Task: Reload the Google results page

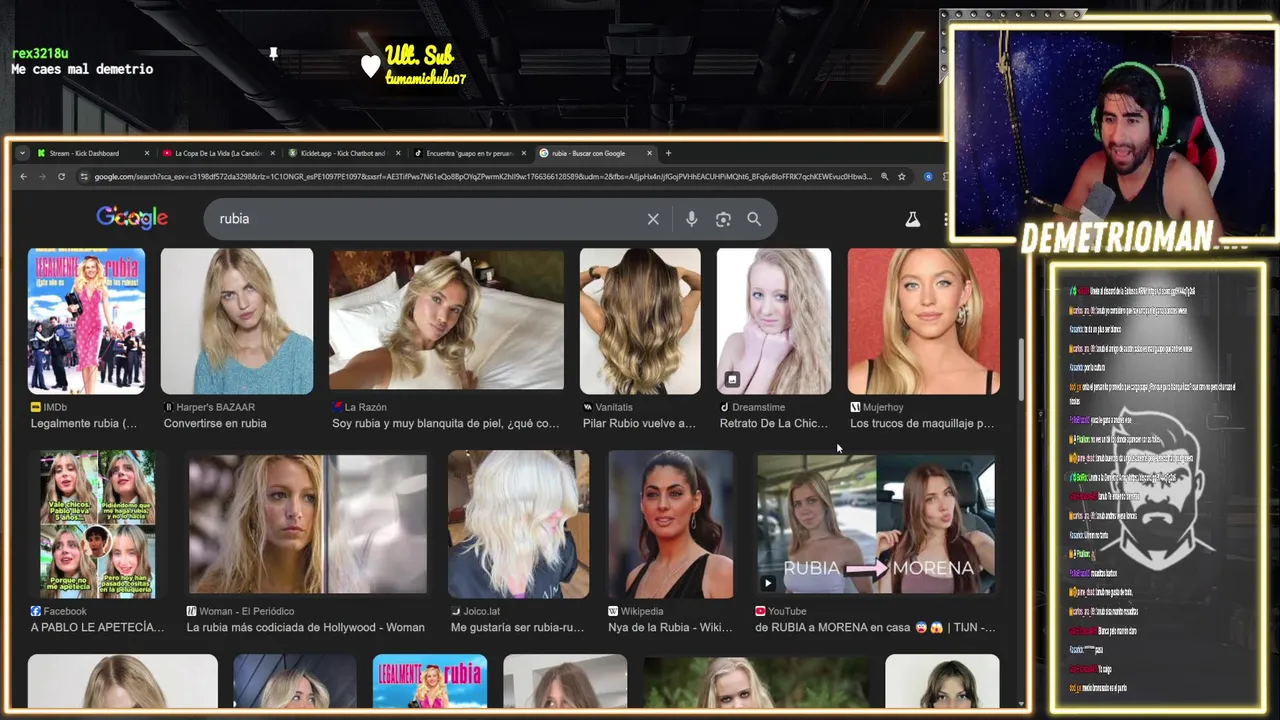Action: tap(61, 177)
